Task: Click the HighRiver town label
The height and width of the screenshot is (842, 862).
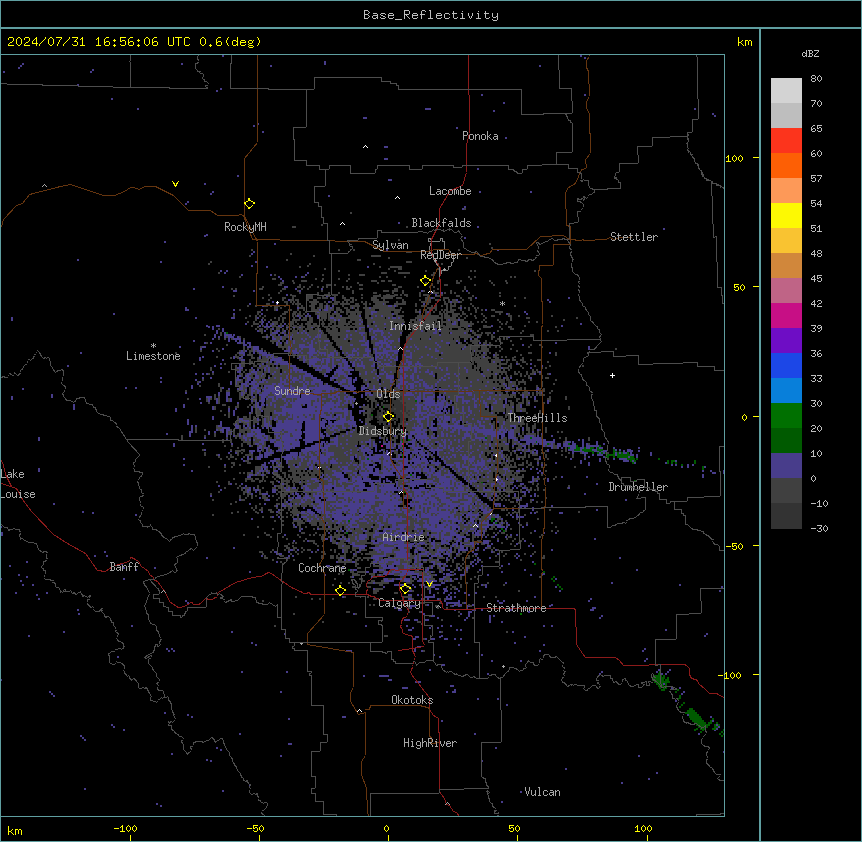Action: tap(430, 743)
